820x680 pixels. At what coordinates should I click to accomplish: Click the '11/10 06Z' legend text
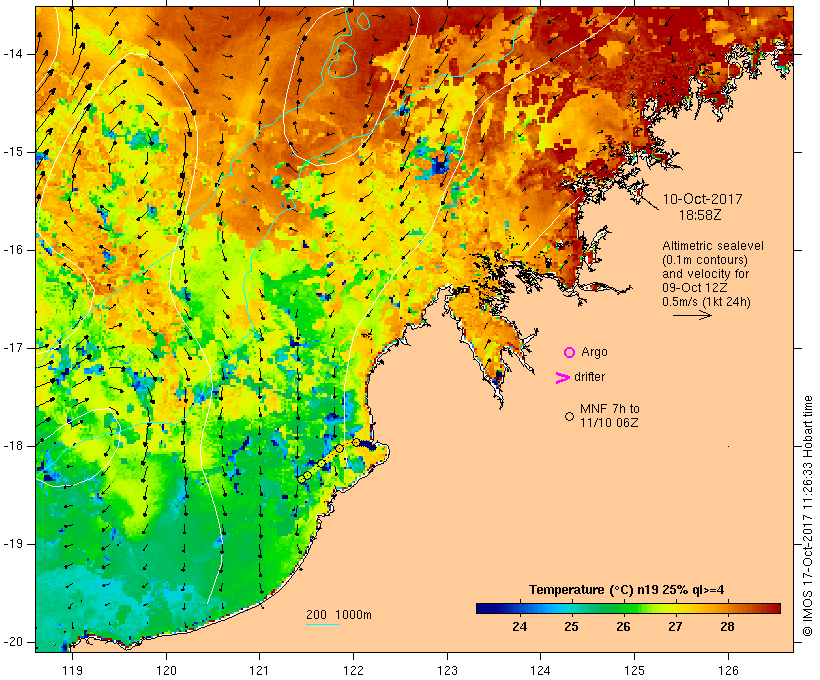click(609, 423)
